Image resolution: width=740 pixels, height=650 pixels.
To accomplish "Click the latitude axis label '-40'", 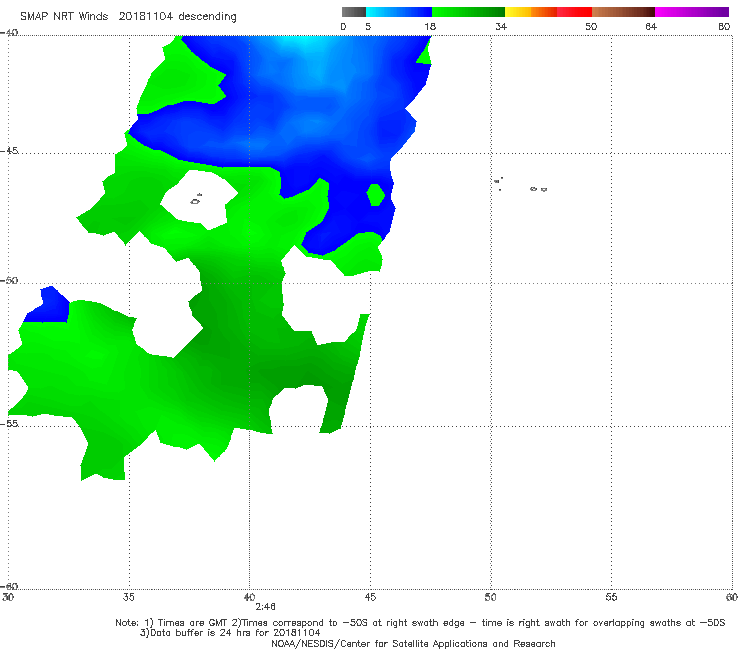I will tap(9, 33).
